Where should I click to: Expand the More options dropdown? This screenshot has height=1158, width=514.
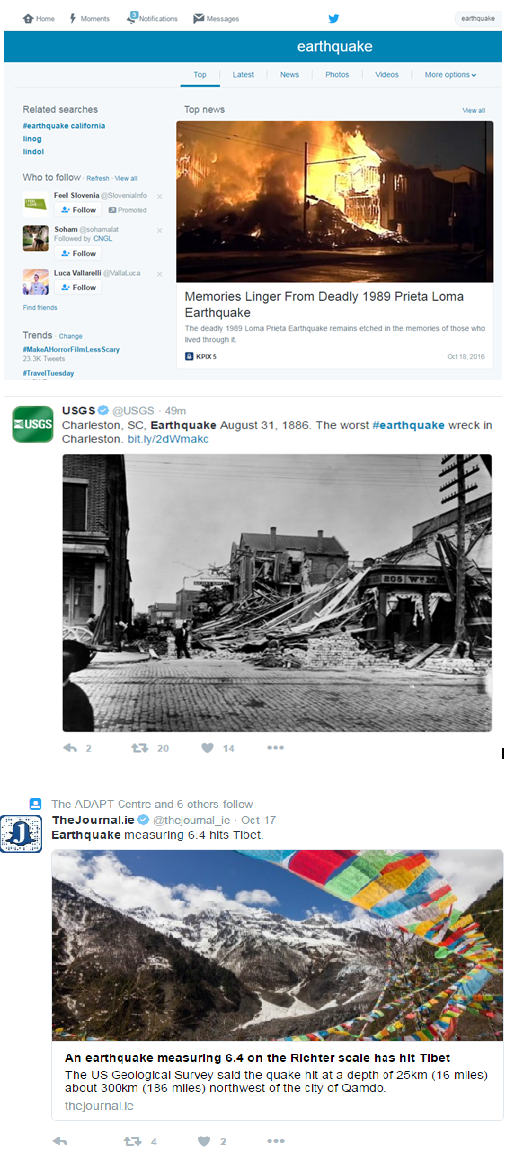click(x=450, y=75)
